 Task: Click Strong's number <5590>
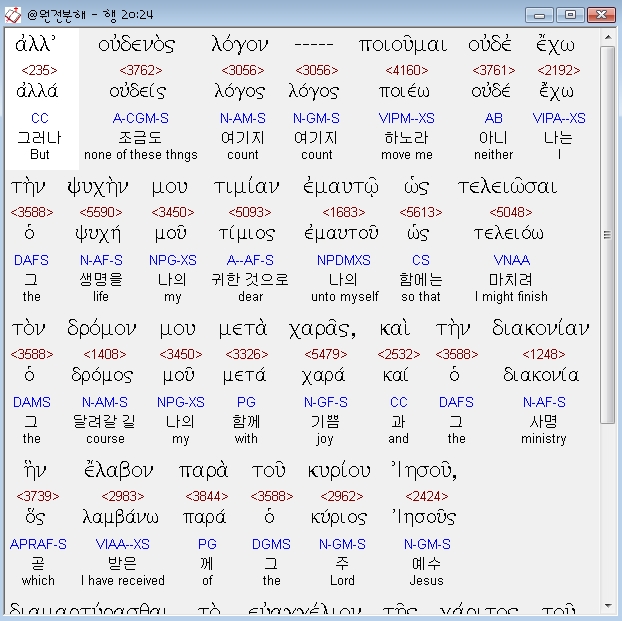101,212
